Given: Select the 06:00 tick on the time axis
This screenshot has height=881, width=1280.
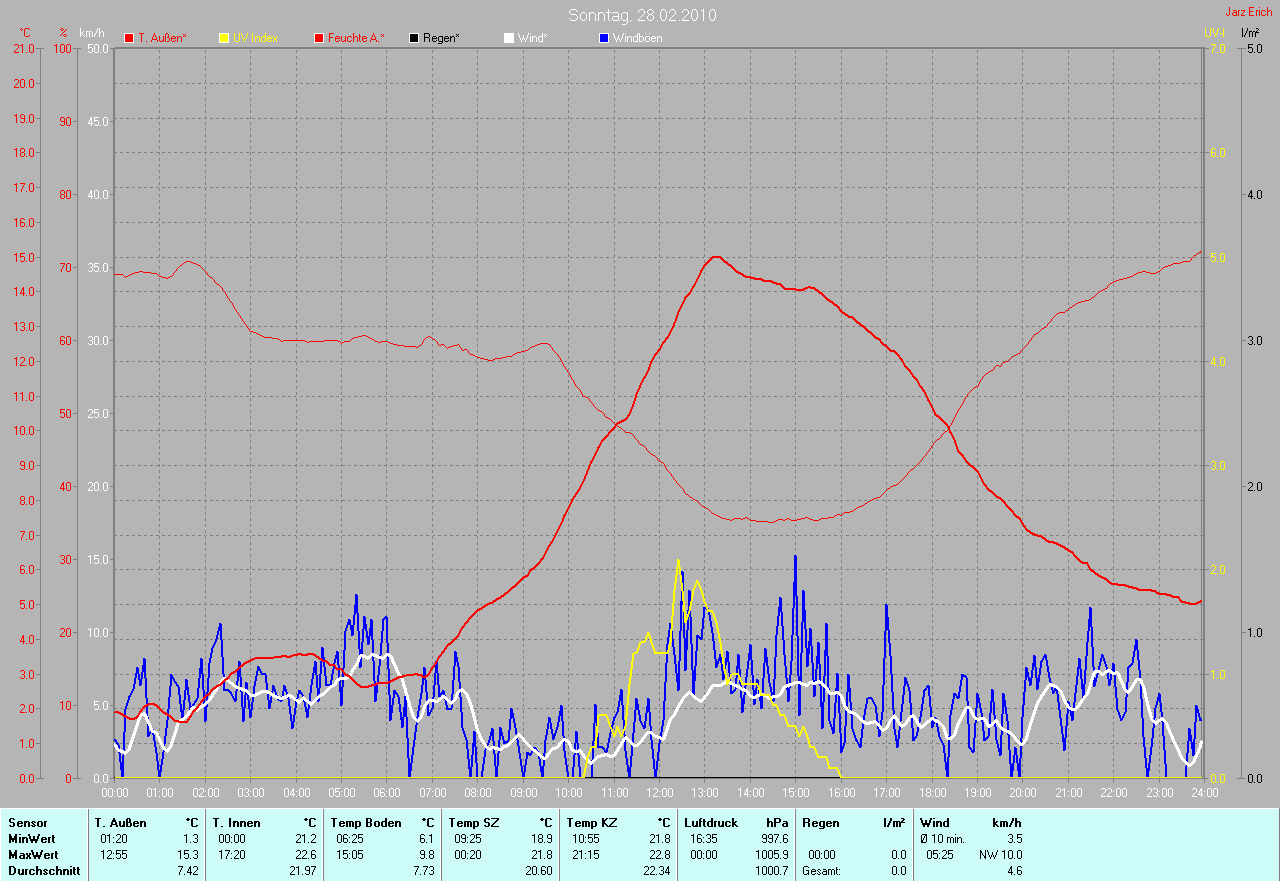Looking at the screenshot, I should [x=386, y=793].
